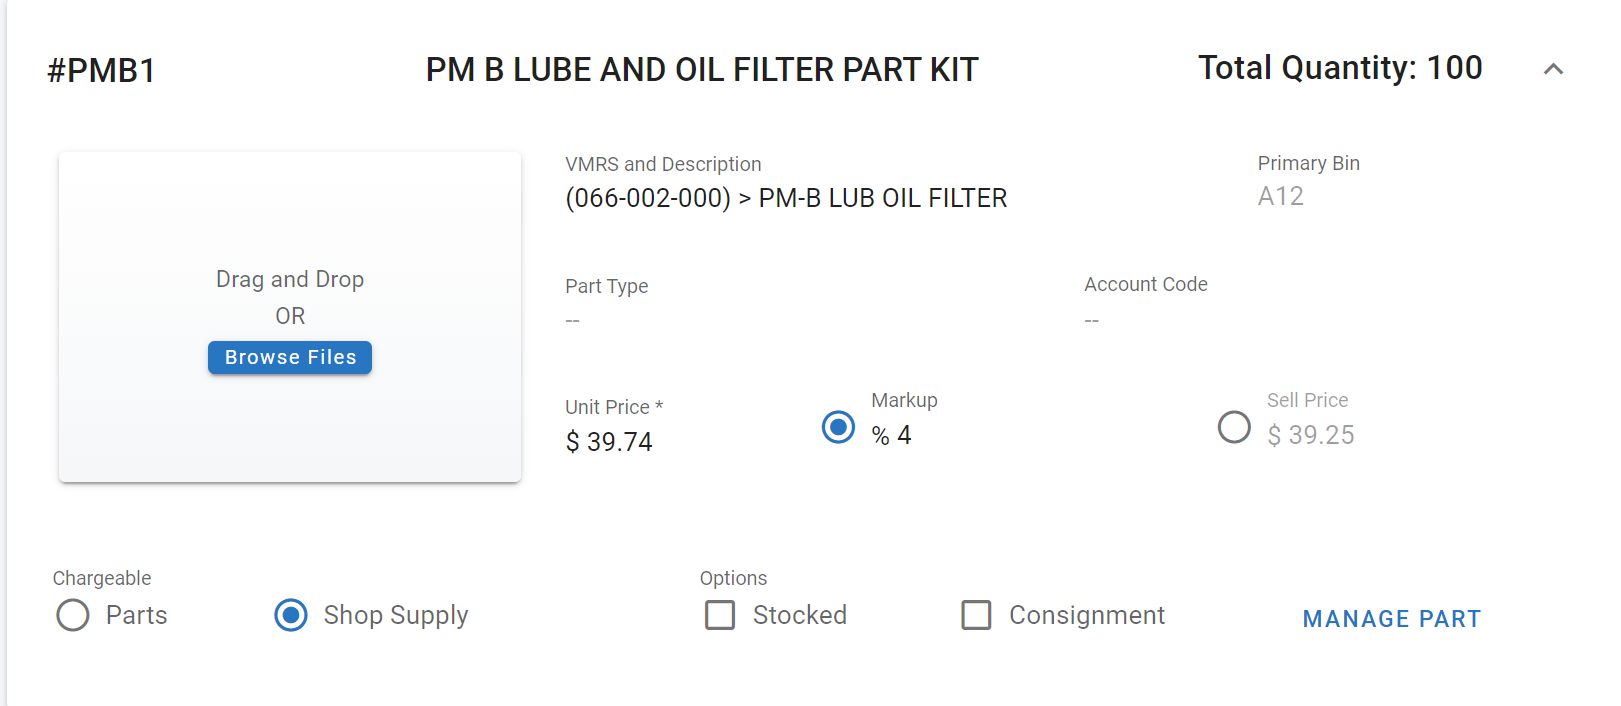Image resolution: width=1621 pixels, height=706 pixels.
Task: Enable the Stocked checkbox
Action: (720, 615)
